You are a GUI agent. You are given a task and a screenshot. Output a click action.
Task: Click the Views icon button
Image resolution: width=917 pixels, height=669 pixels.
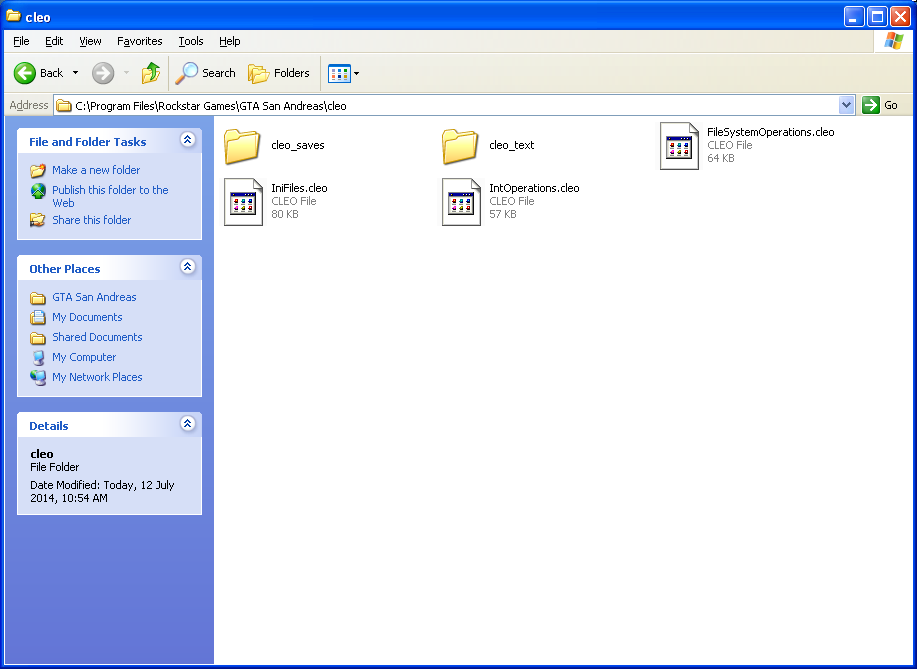339,73
